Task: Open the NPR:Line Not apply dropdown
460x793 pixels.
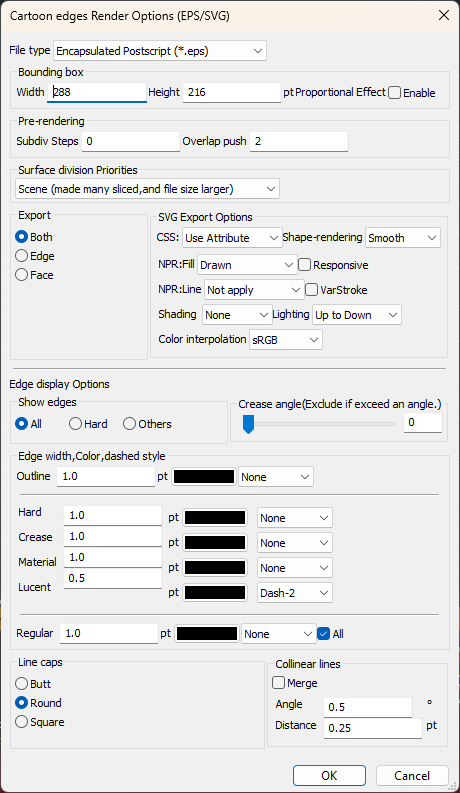Action: (254, 290)
